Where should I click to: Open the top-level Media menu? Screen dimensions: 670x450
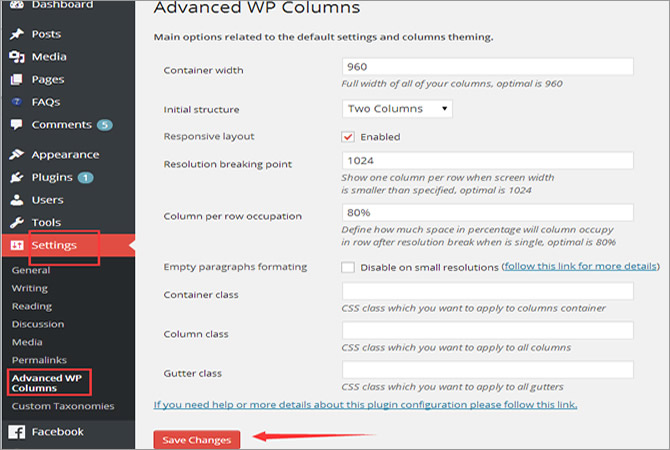[49, 57]
